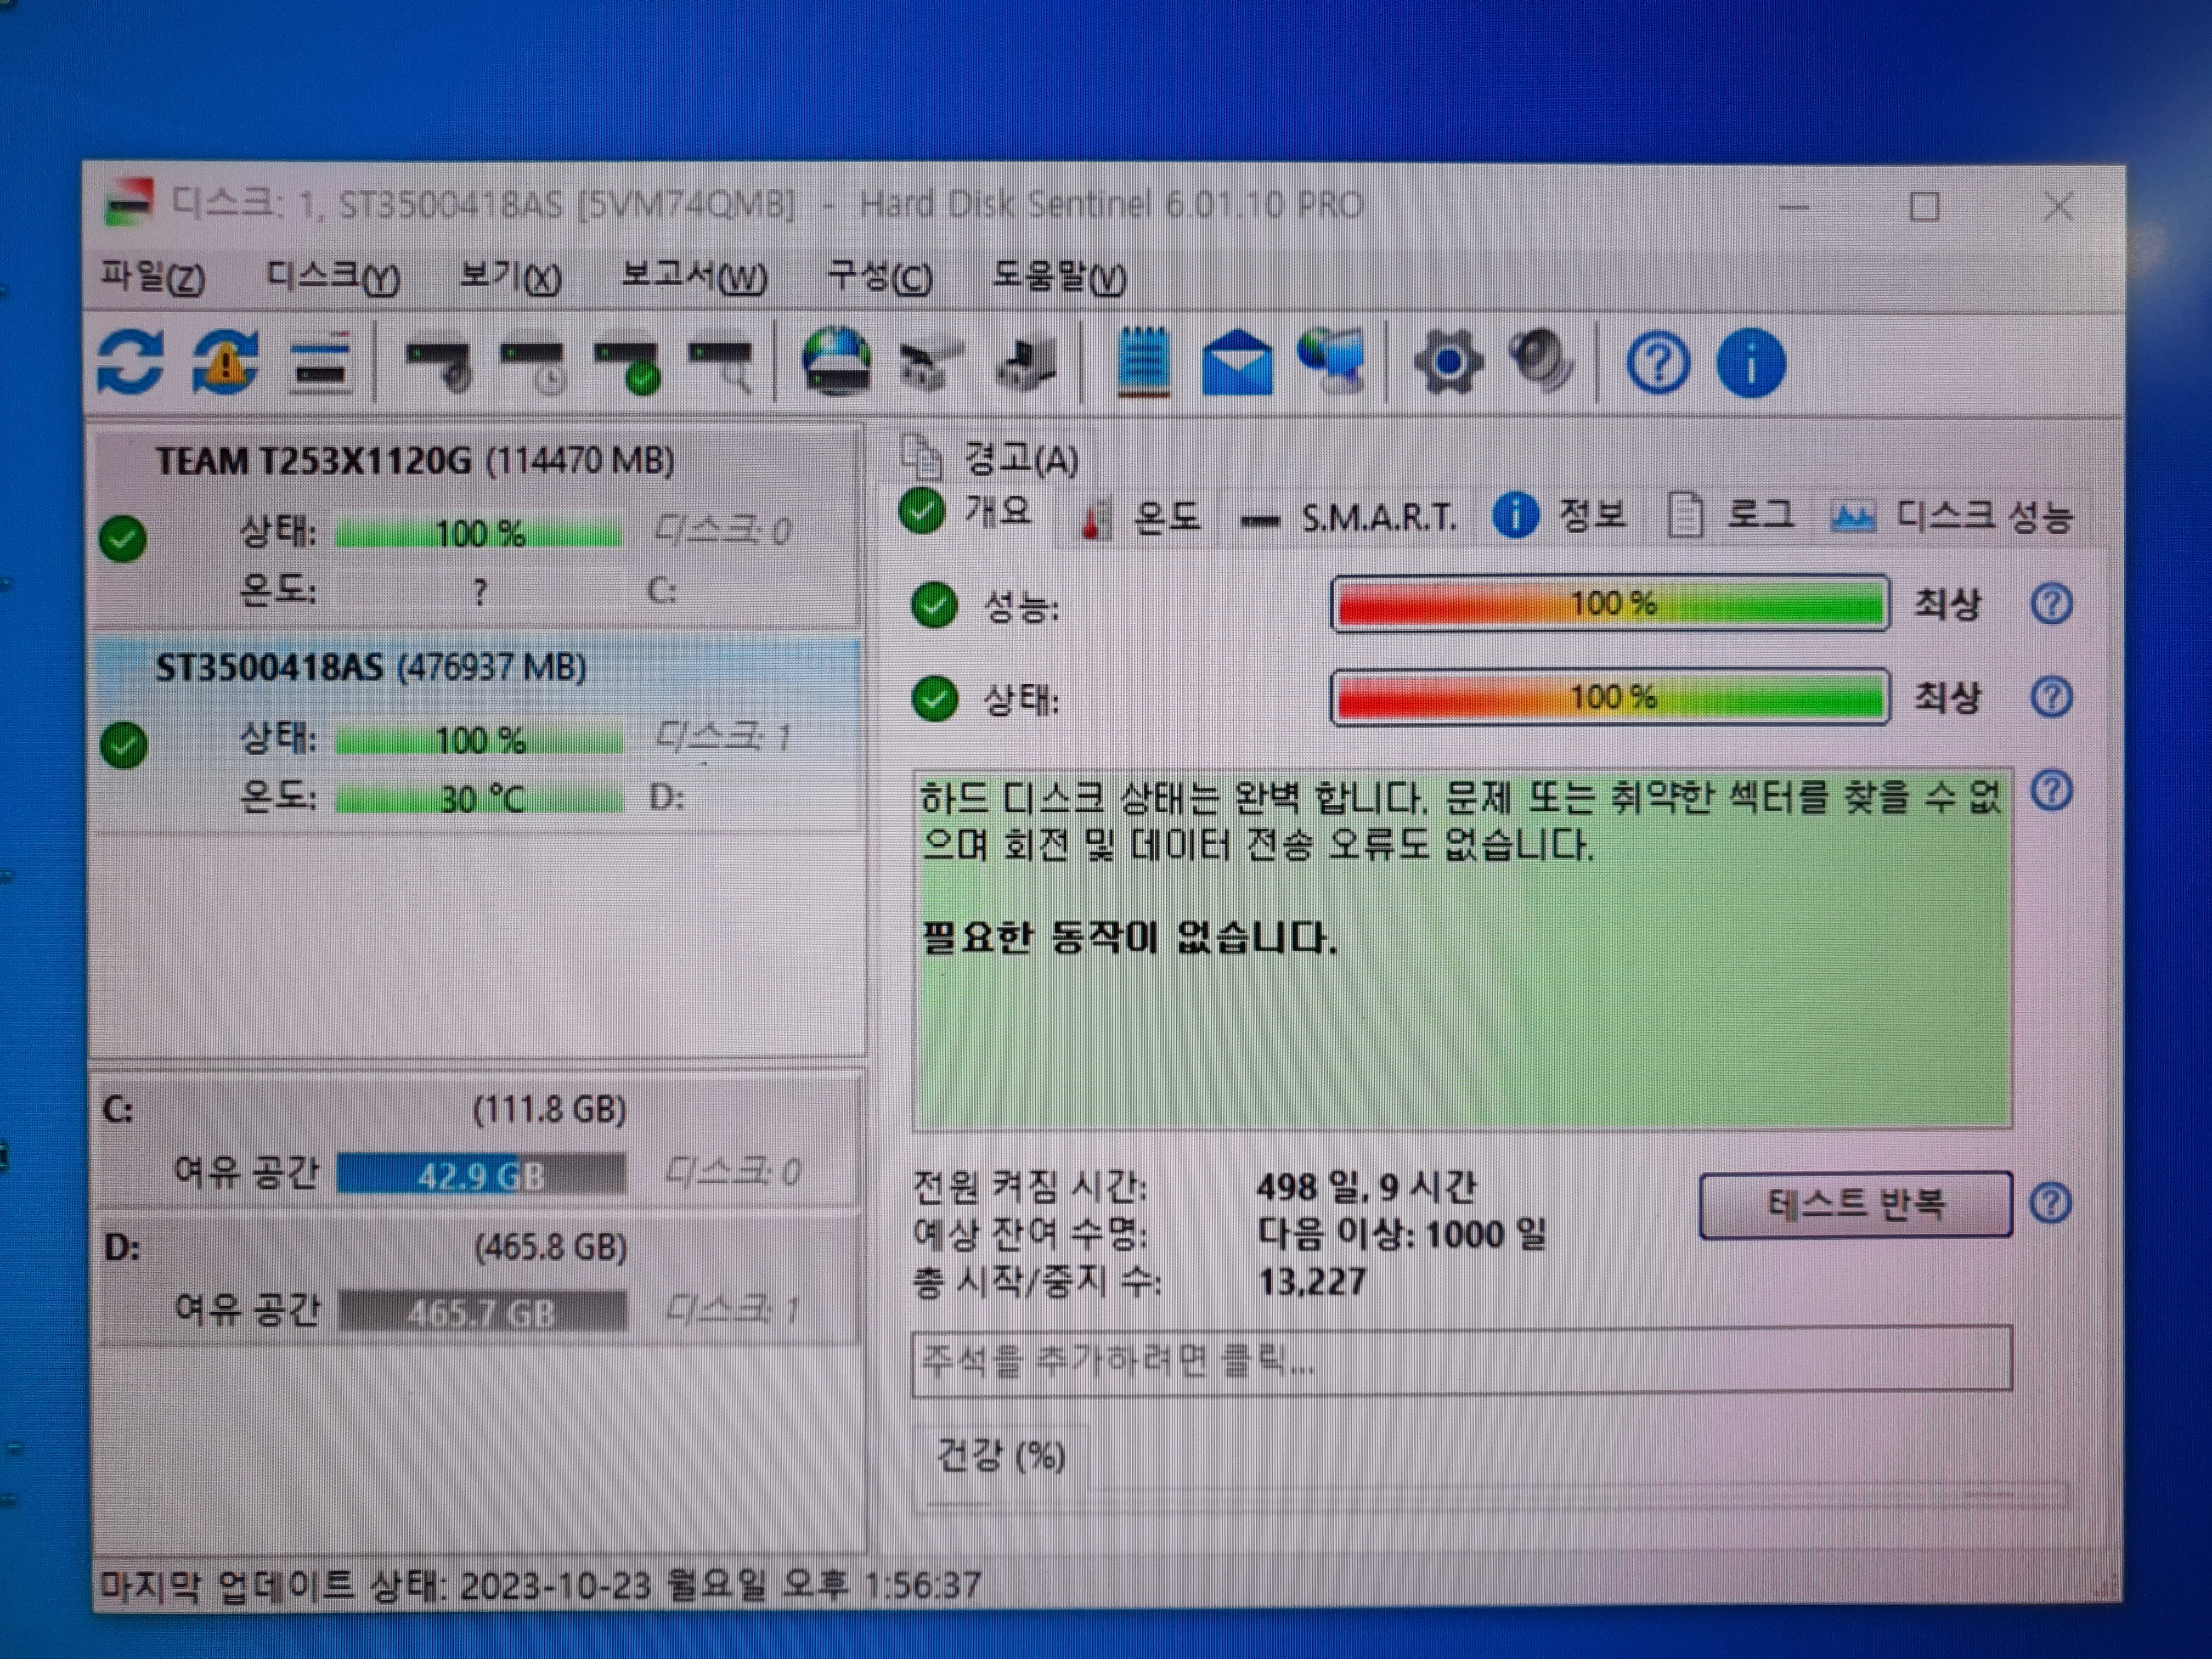Click the send email envelope icon
Image resolution: width=2212 pixels, height=1659 pixels.
pos(1237,363)
